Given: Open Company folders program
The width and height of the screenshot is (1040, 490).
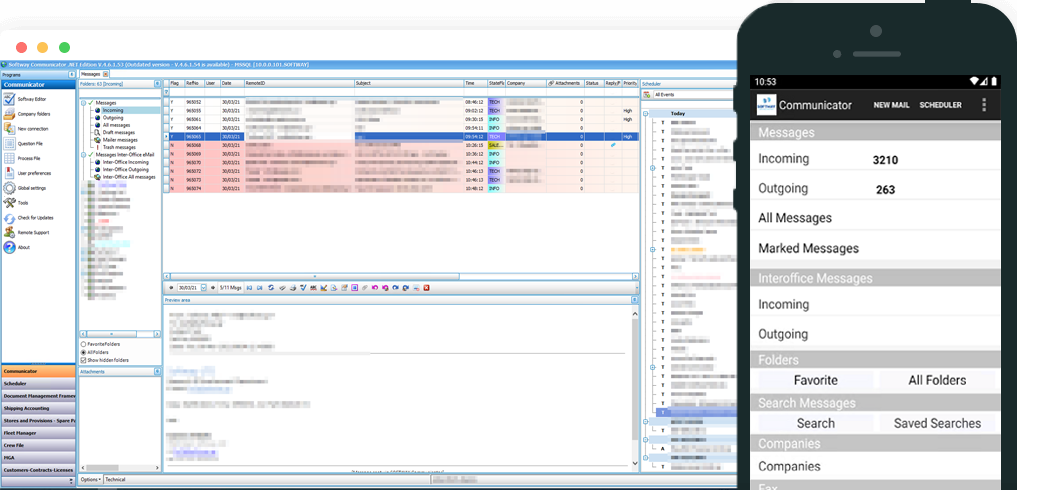Looking at the screenshot, I should (27, 114).
